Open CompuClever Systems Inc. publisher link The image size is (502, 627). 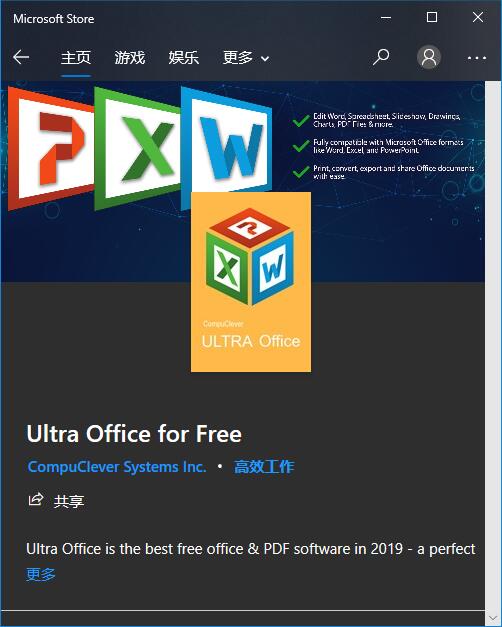(117, 467)
